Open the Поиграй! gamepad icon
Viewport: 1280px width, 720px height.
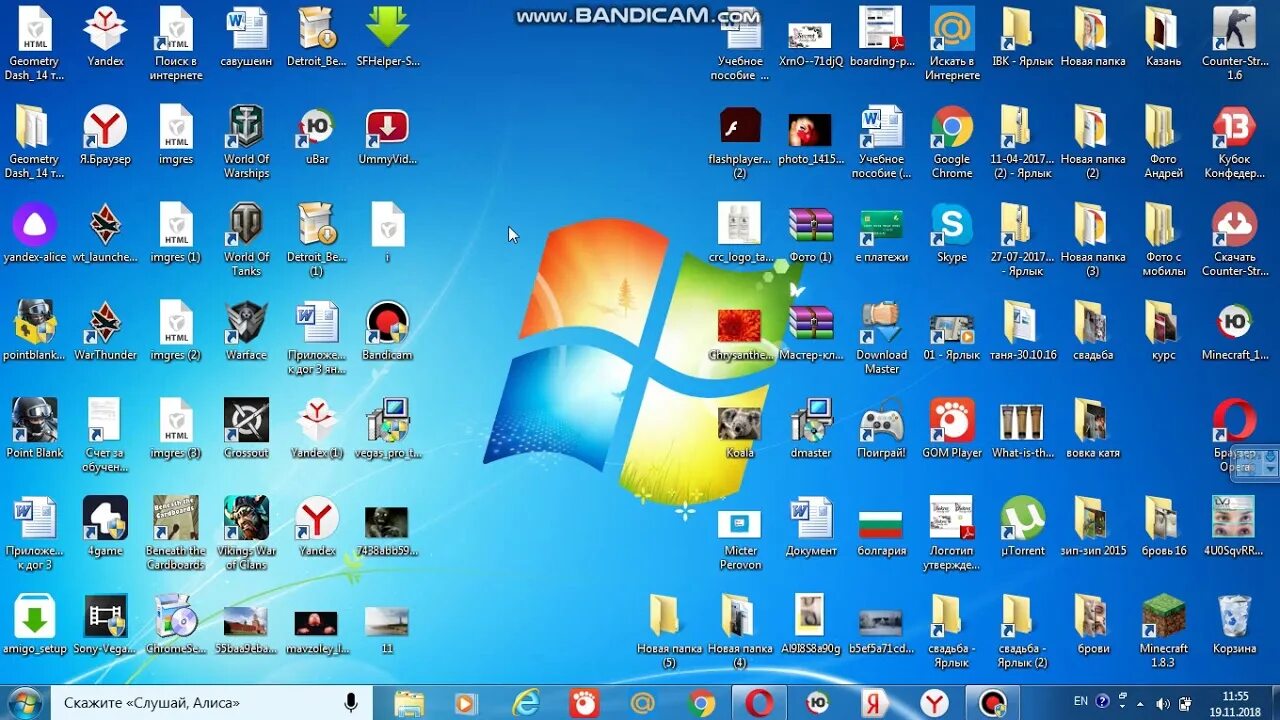(882, 429)
